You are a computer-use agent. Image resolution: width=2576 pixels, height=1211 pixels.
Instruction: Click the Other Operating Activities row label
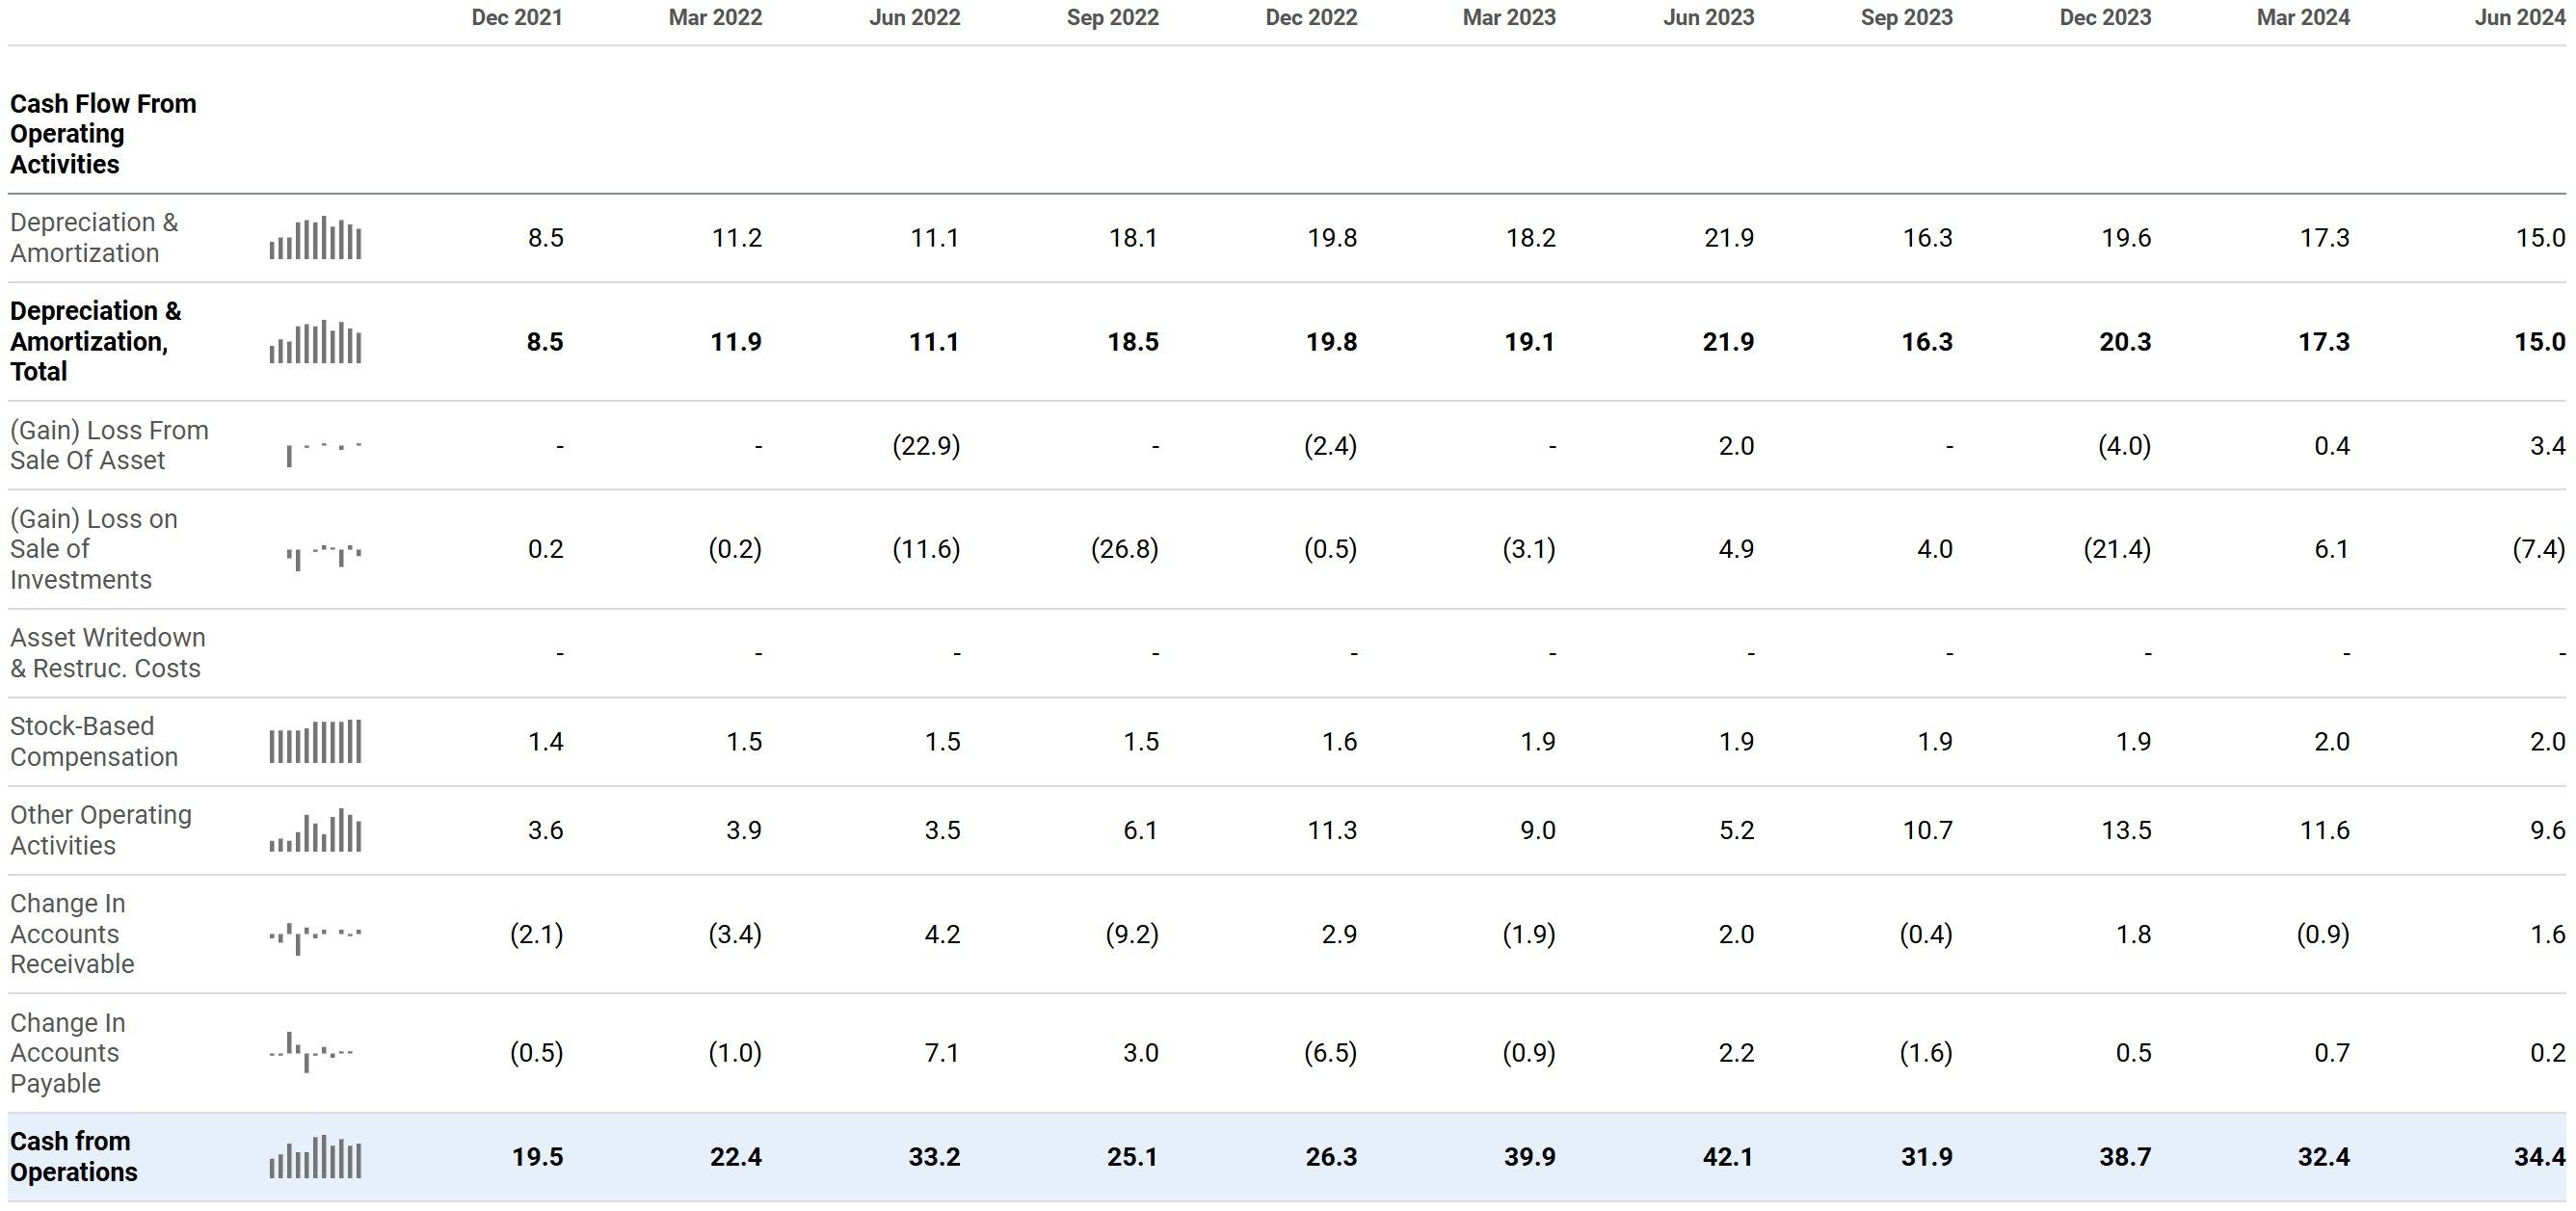[100, 830]
